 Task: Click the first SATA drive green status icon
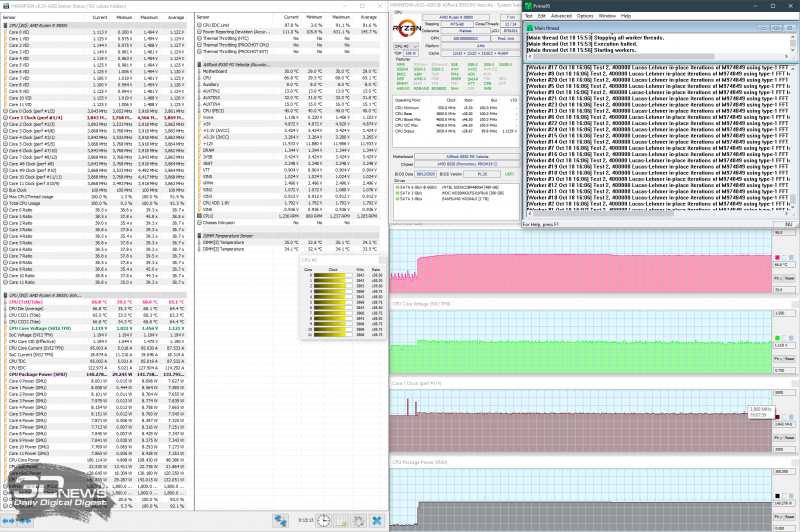tap(397, 187)
